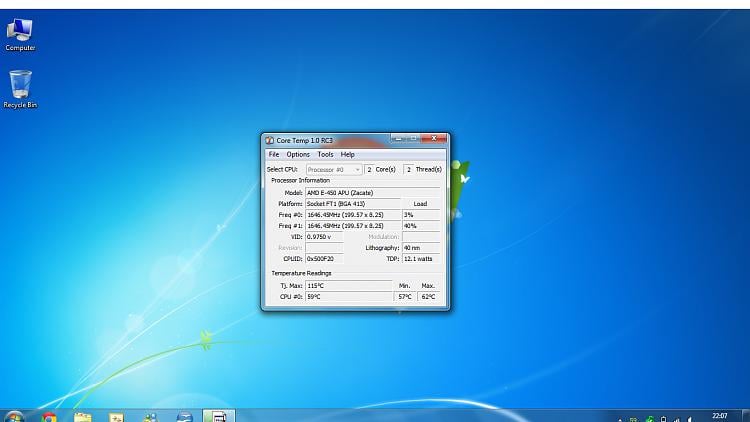Open the Windows Start menu
Viewport: 750px width, 422px height.
tap(14, 417)
